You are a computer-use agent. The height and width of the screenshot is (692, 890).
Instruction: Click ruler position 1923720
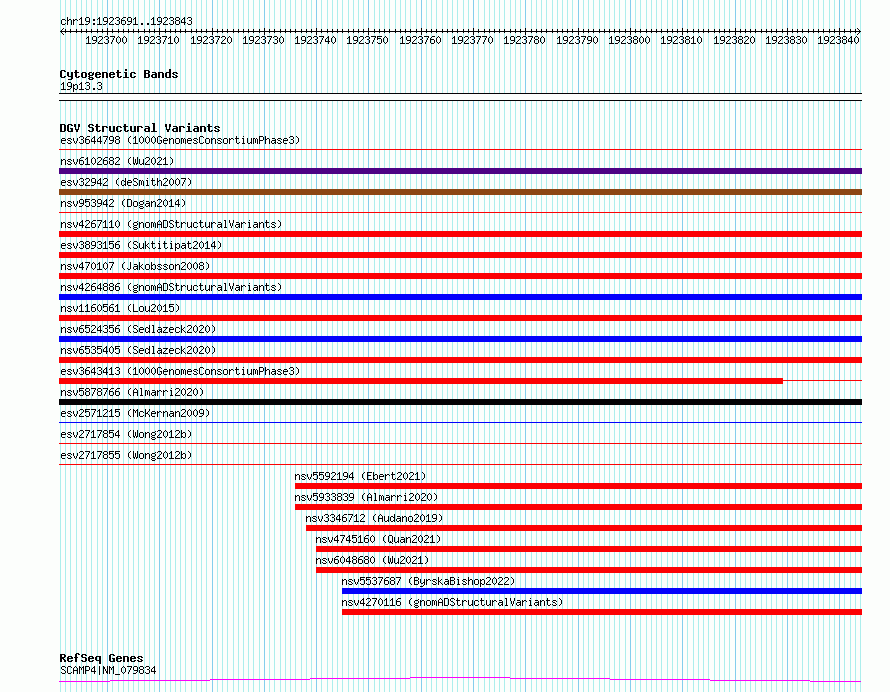pos(211,40)
